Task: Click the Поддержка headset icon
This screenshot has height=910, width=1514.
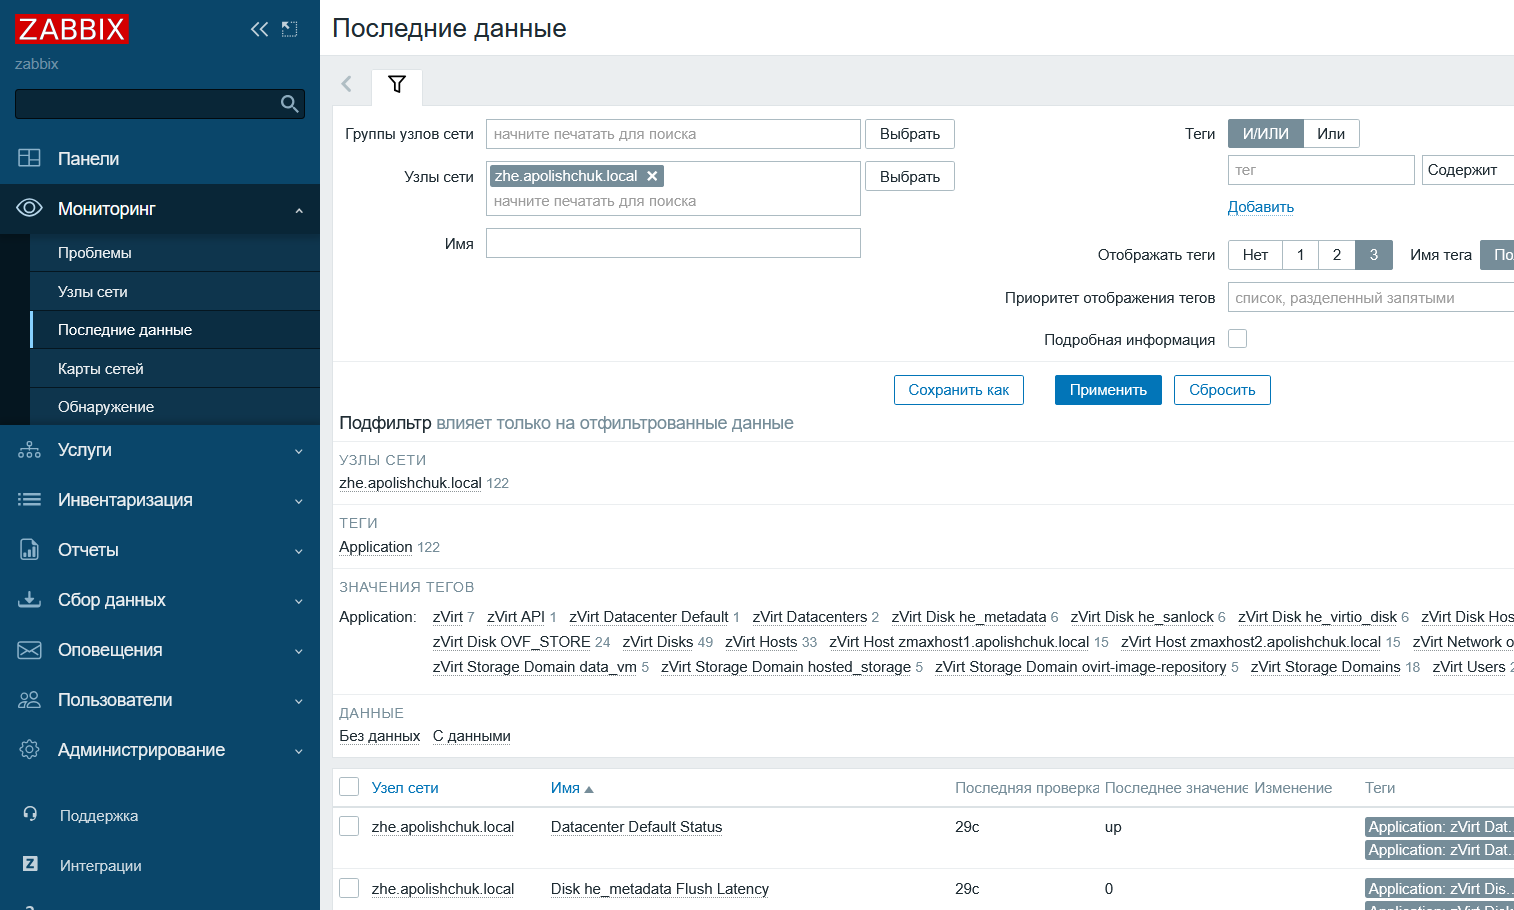Action: tap(30, 814)
